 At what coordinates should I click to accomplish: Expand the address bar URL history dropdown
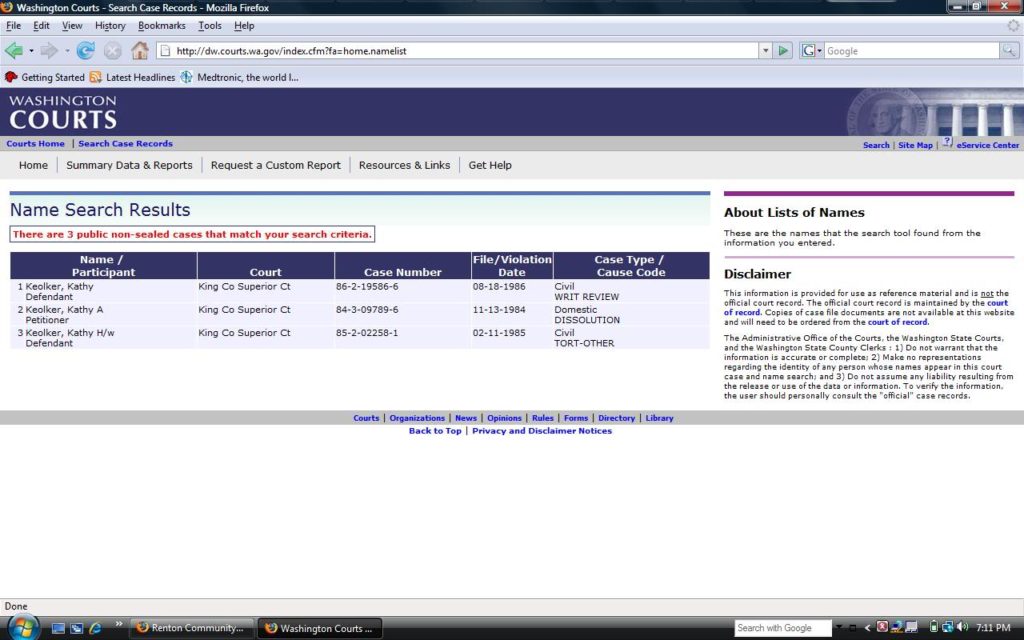(x=765, y=51)
